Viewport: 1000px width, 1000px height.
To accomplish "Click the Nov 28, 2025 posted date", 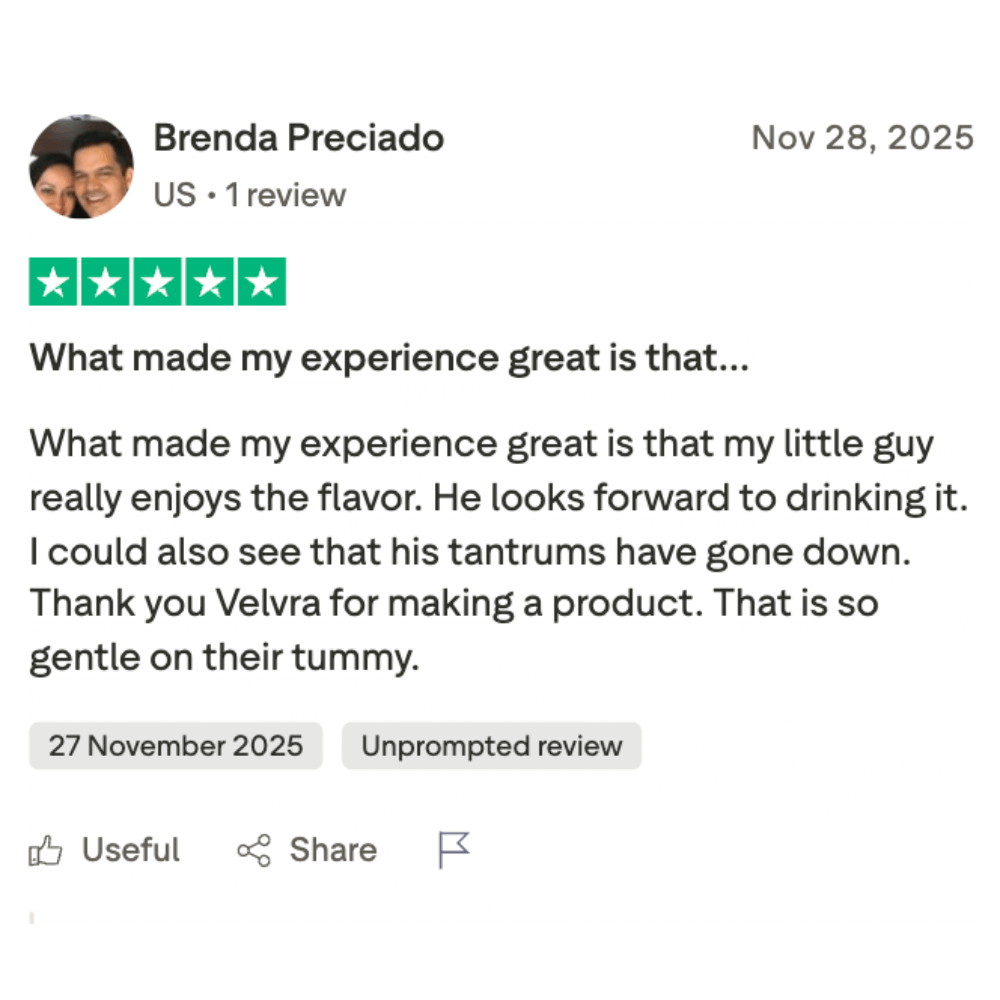I will point(862,137).
